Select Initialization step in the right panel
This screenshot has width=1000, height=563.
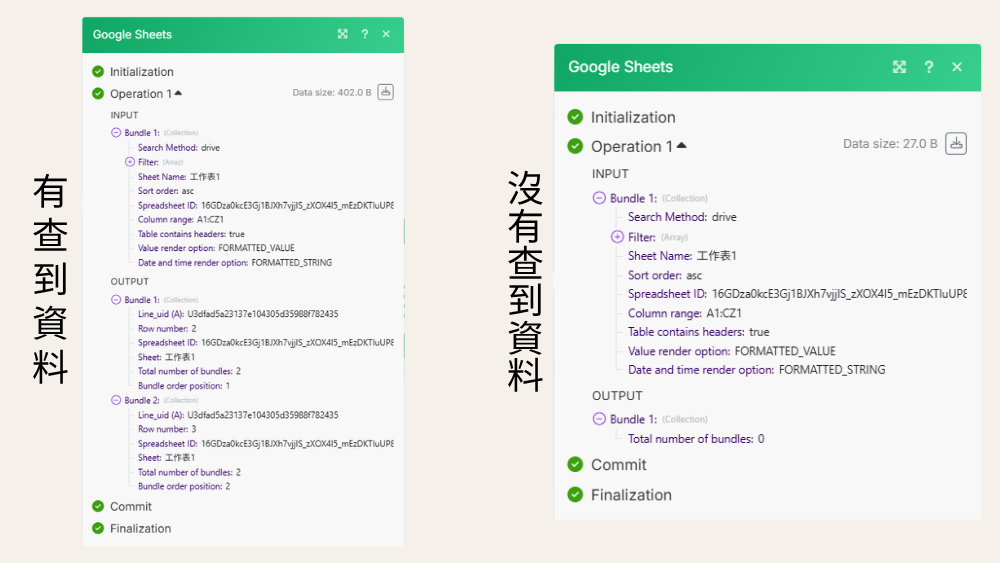(x=633, y=117)
